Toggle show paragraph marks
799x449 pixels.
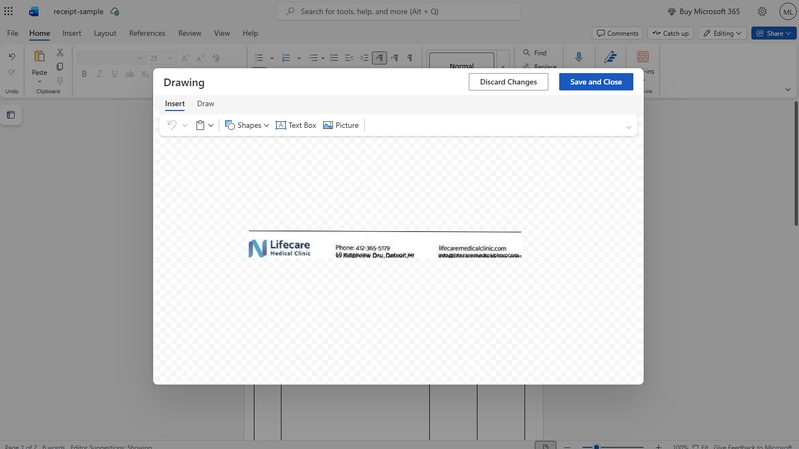(x=410, y=58)
